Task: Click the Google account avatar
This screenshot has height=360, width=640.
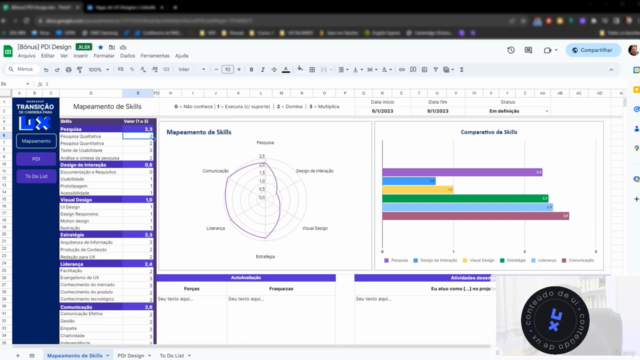Action: tap(633, 50)
